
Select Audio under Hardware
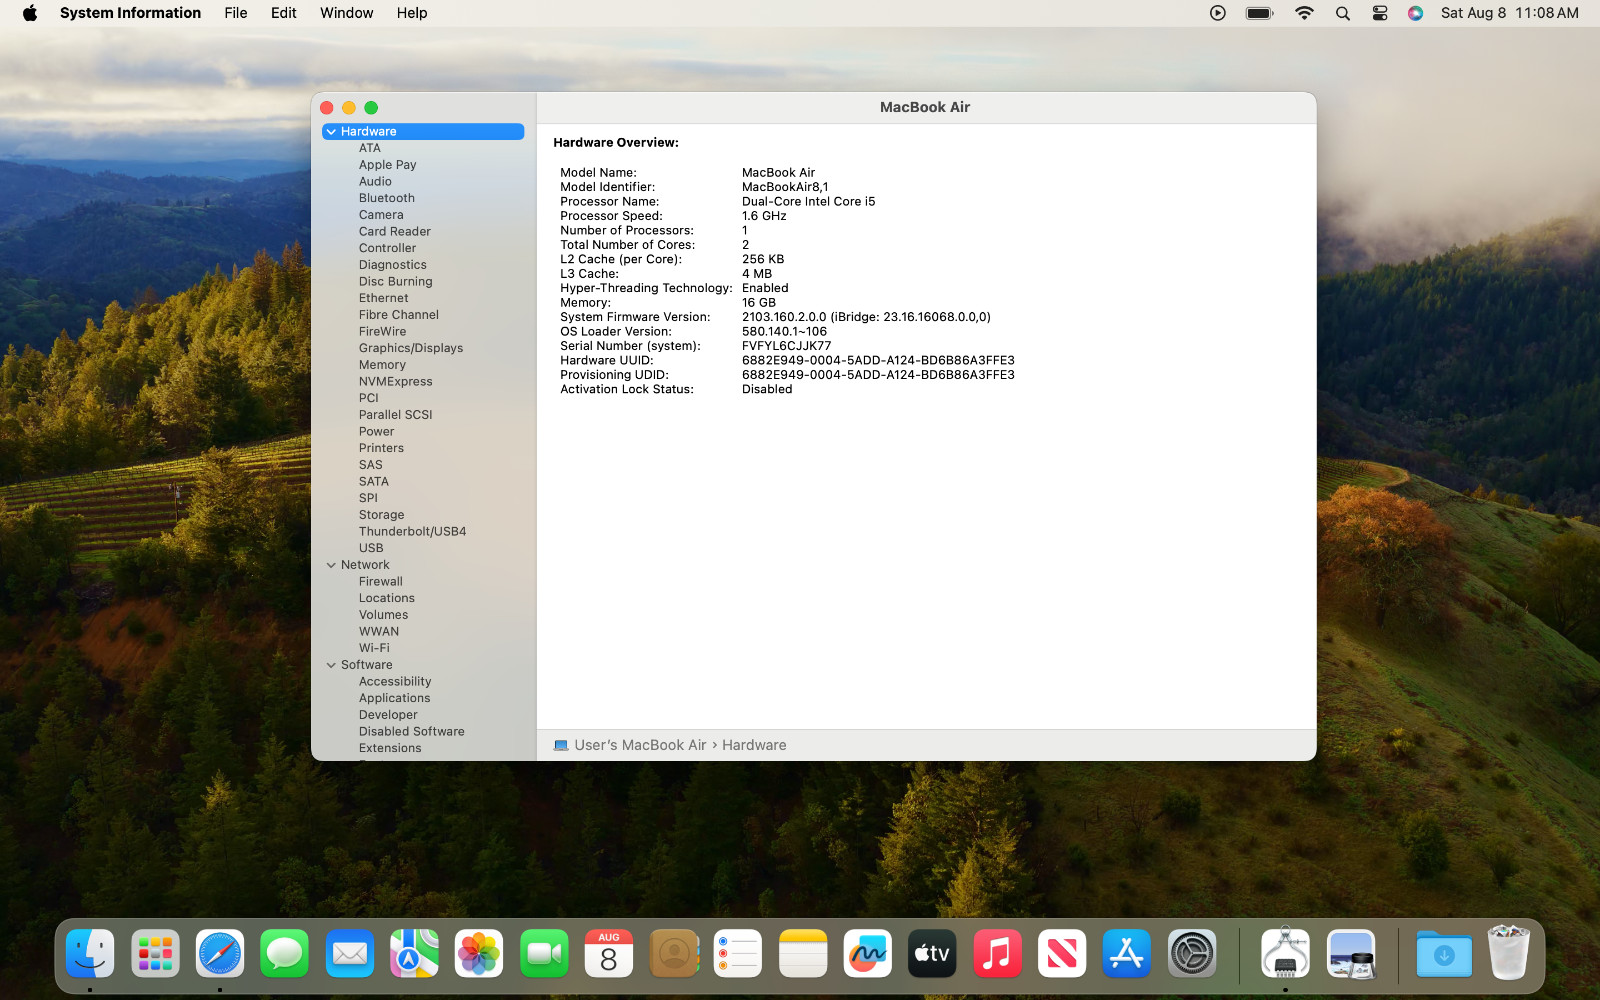[x=375, y=182]
